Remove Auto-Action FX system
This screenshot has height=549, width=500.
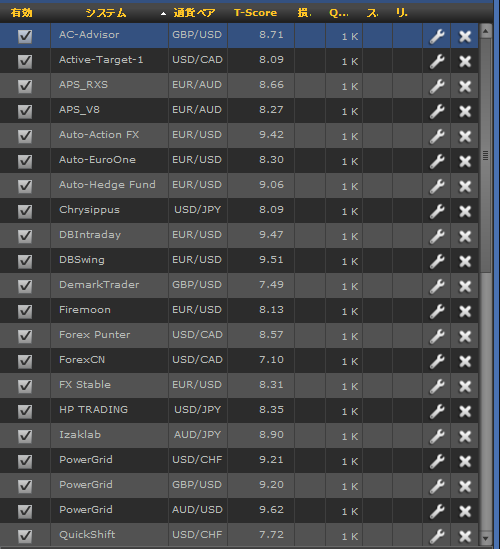click(465, 136)
